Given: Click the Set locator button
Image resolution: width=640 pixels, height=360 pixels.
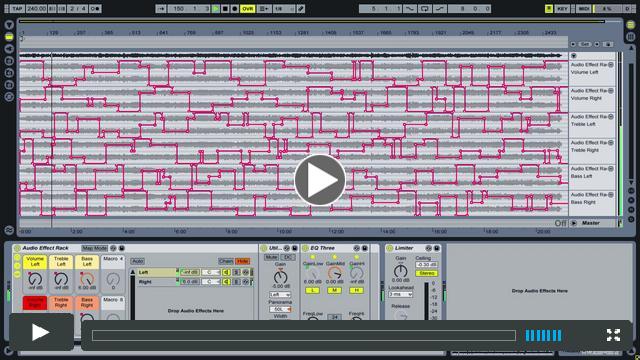Looking at the screenshot, I should (585, 44).
